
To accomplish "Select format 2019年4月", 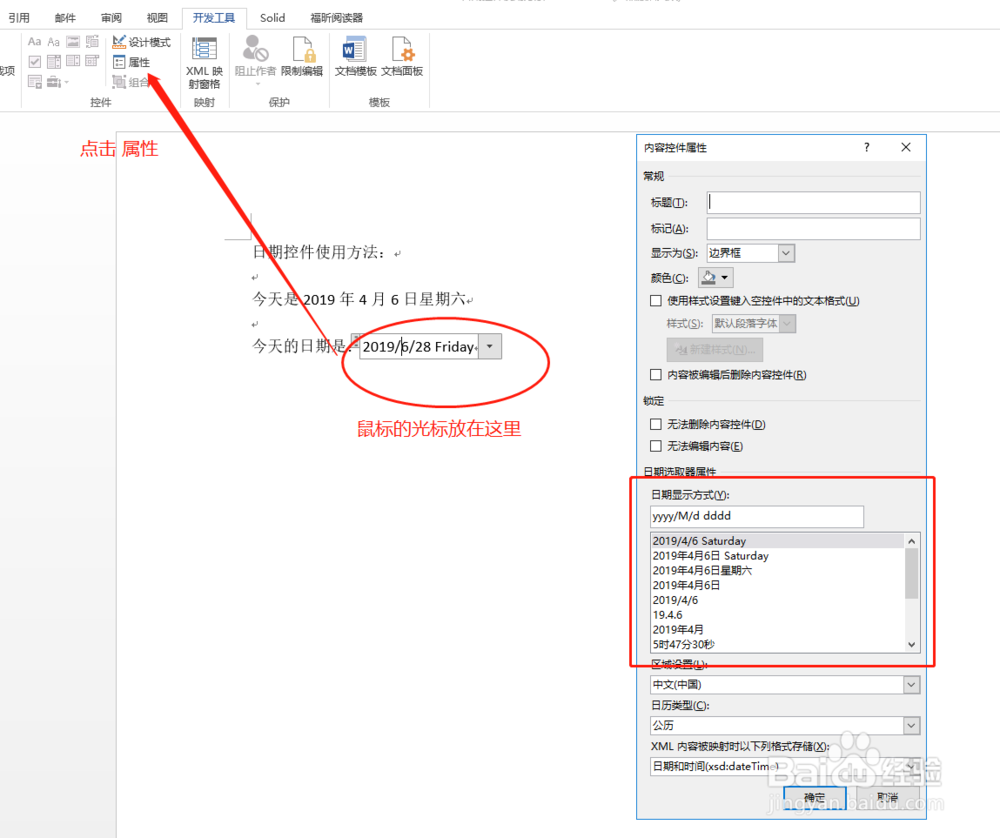I will point(777,629).
